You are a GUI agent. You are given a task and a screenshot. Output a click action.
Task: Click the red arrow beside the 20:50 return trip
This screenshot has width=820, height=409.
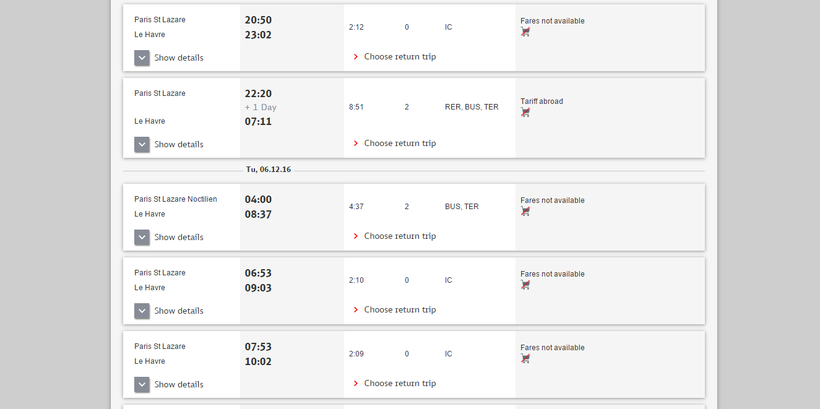(356, 57)
